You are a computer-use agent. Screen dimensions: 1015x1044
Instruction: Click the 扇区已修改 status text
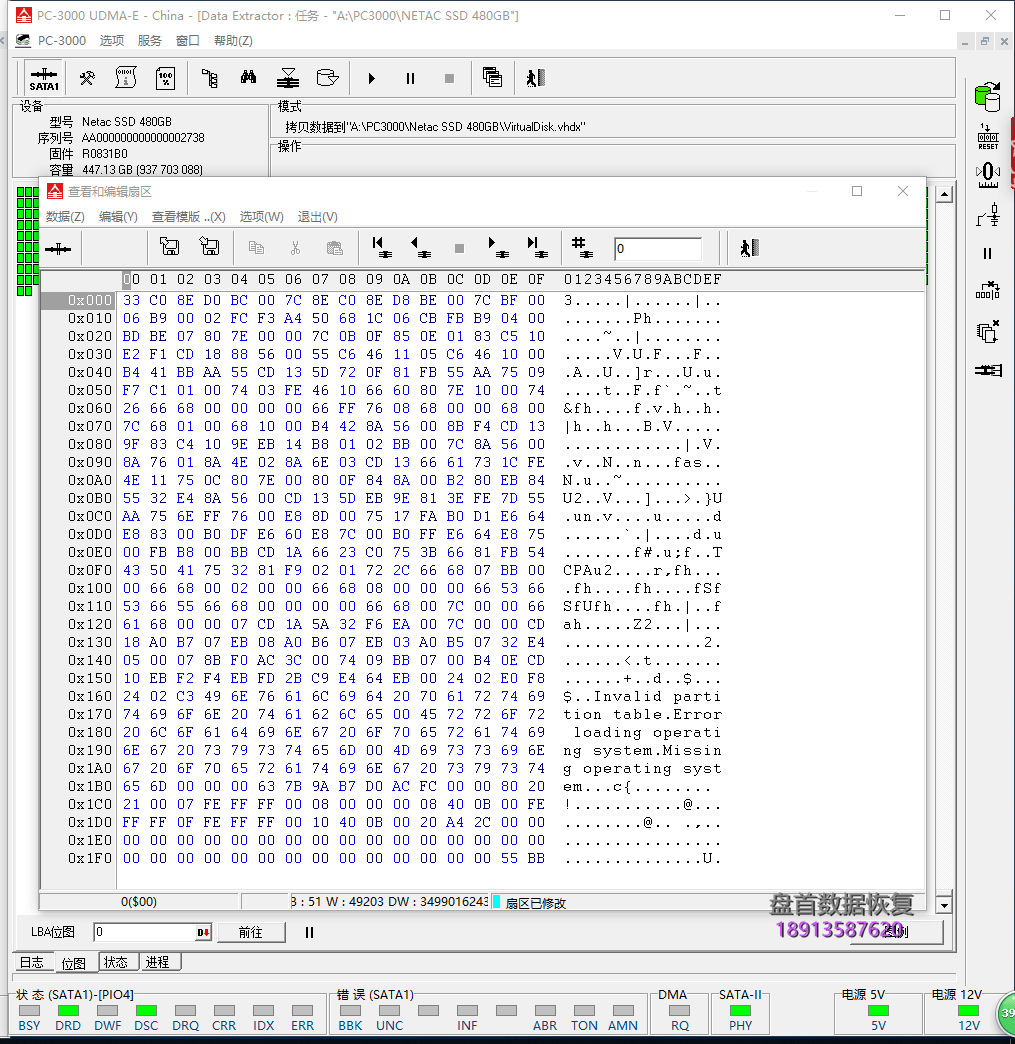coord(535,904)
